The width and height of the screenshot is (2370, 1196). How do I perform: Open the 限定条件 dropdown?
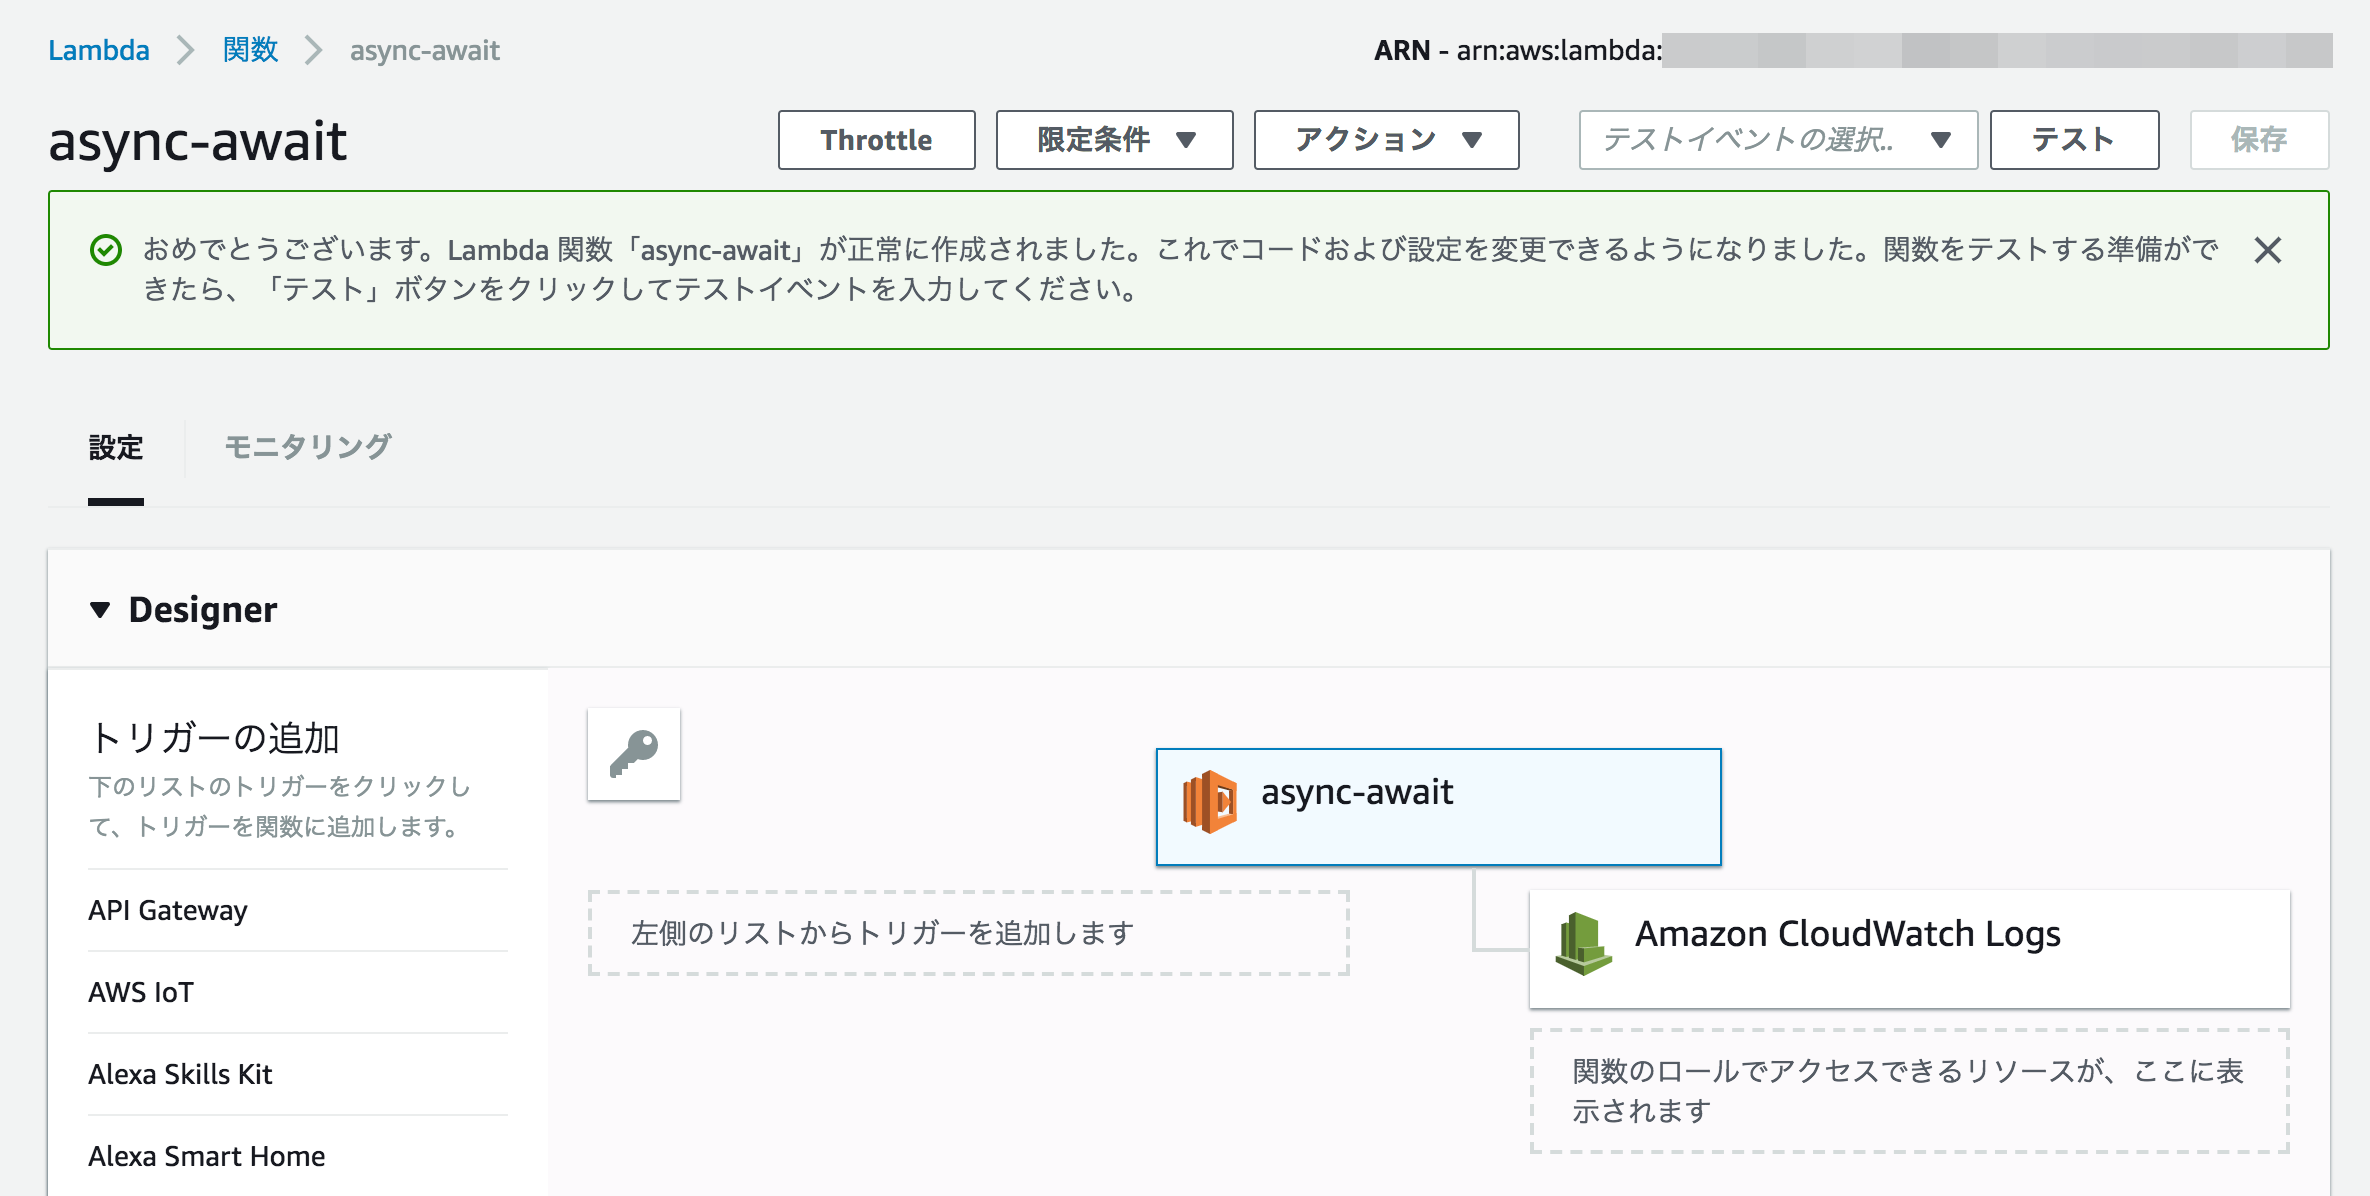click(x=1112, y=140)
